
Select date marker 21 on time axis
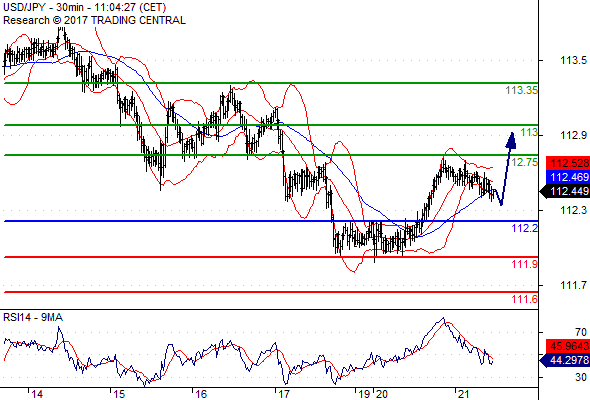[463, 394]
